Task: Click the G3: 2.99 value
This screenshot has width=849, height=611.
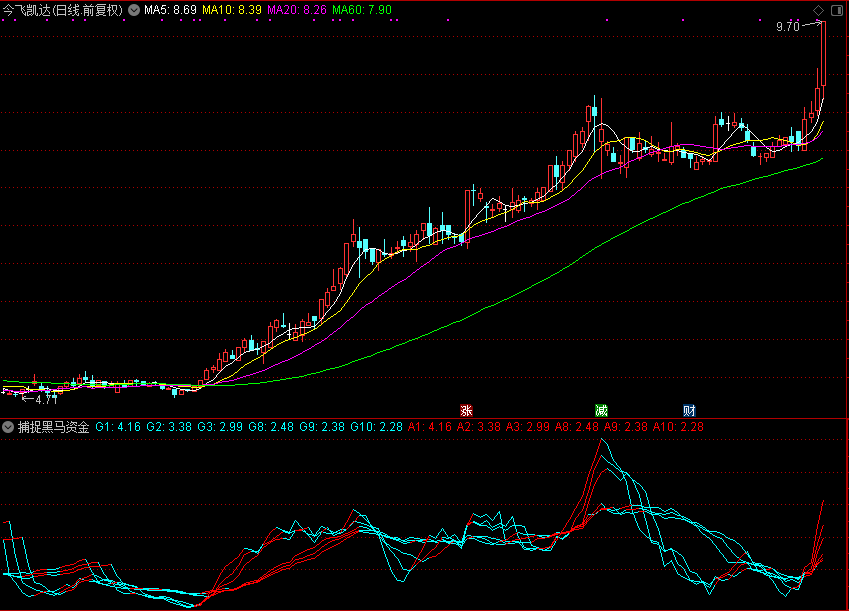Action: pos(220,427)
